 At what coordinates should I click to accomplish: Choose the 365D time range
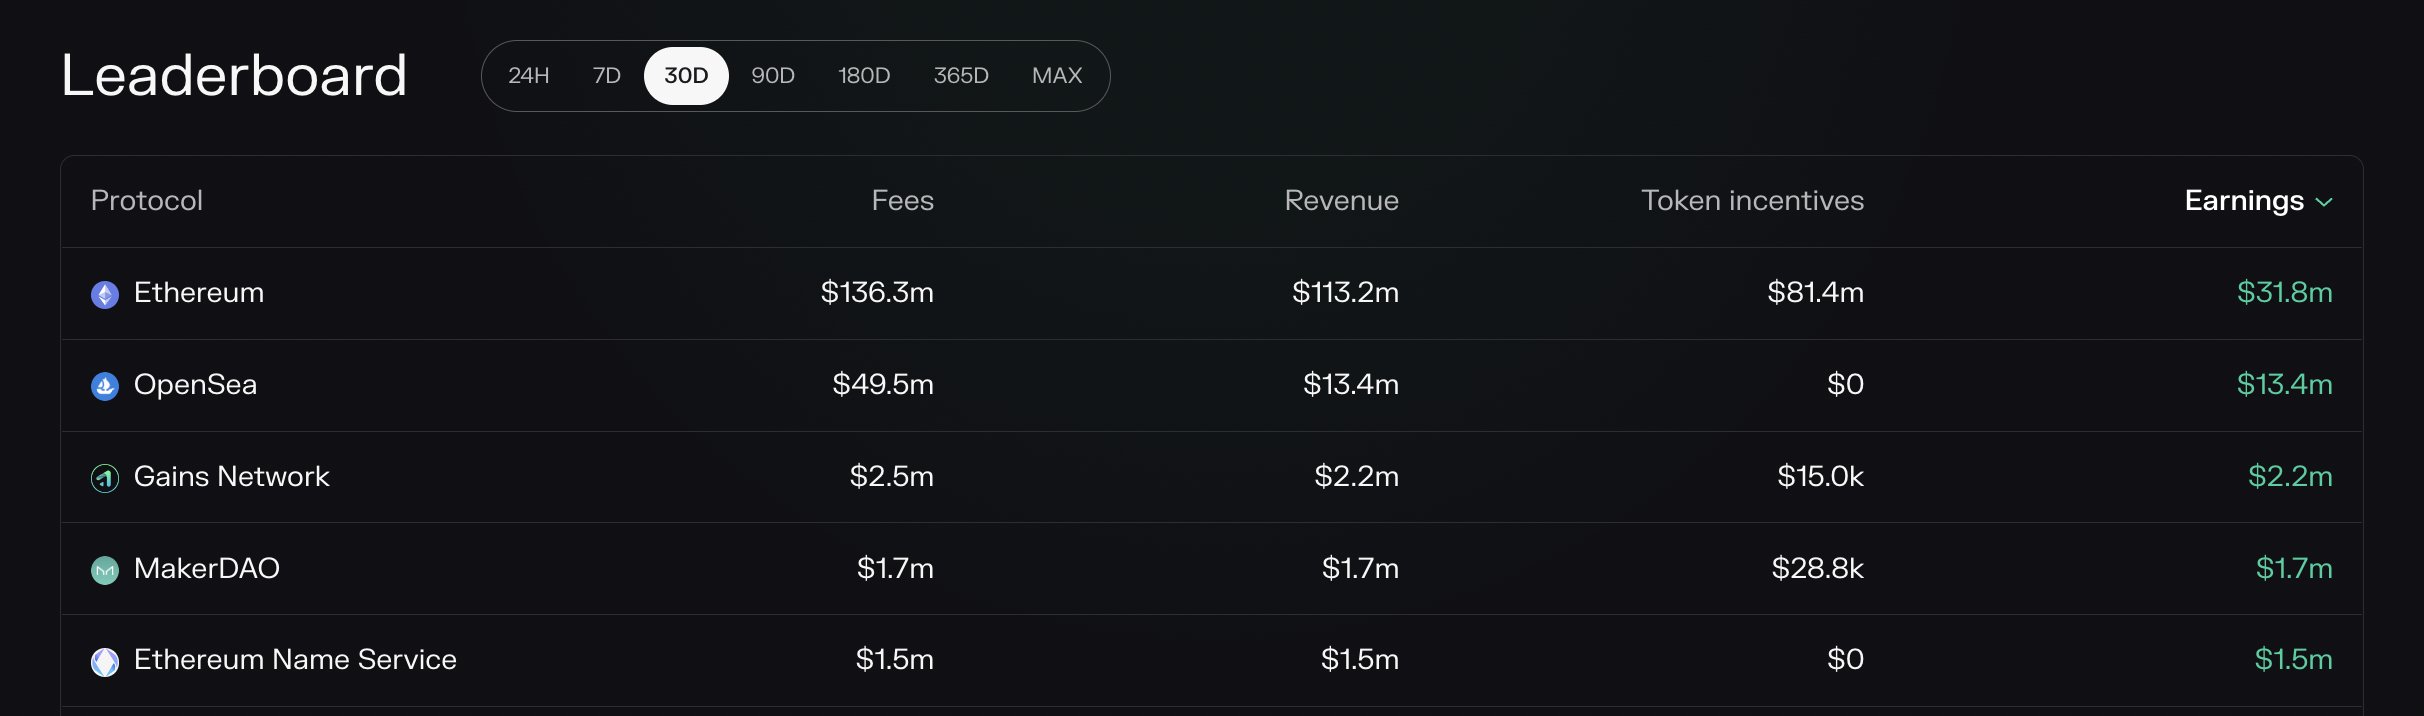961,76
